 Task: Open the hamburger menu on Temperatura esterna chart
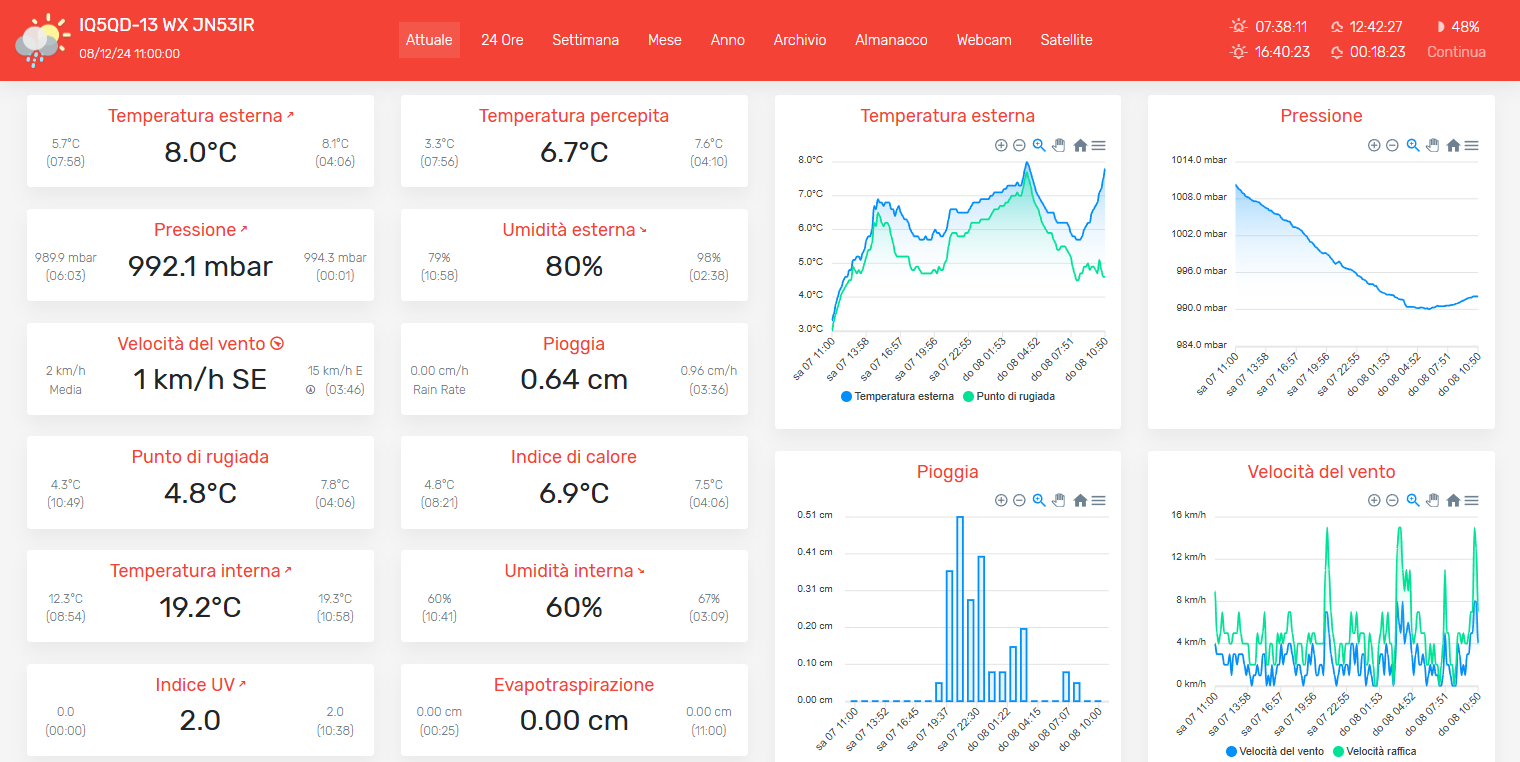click(1098, 145)
